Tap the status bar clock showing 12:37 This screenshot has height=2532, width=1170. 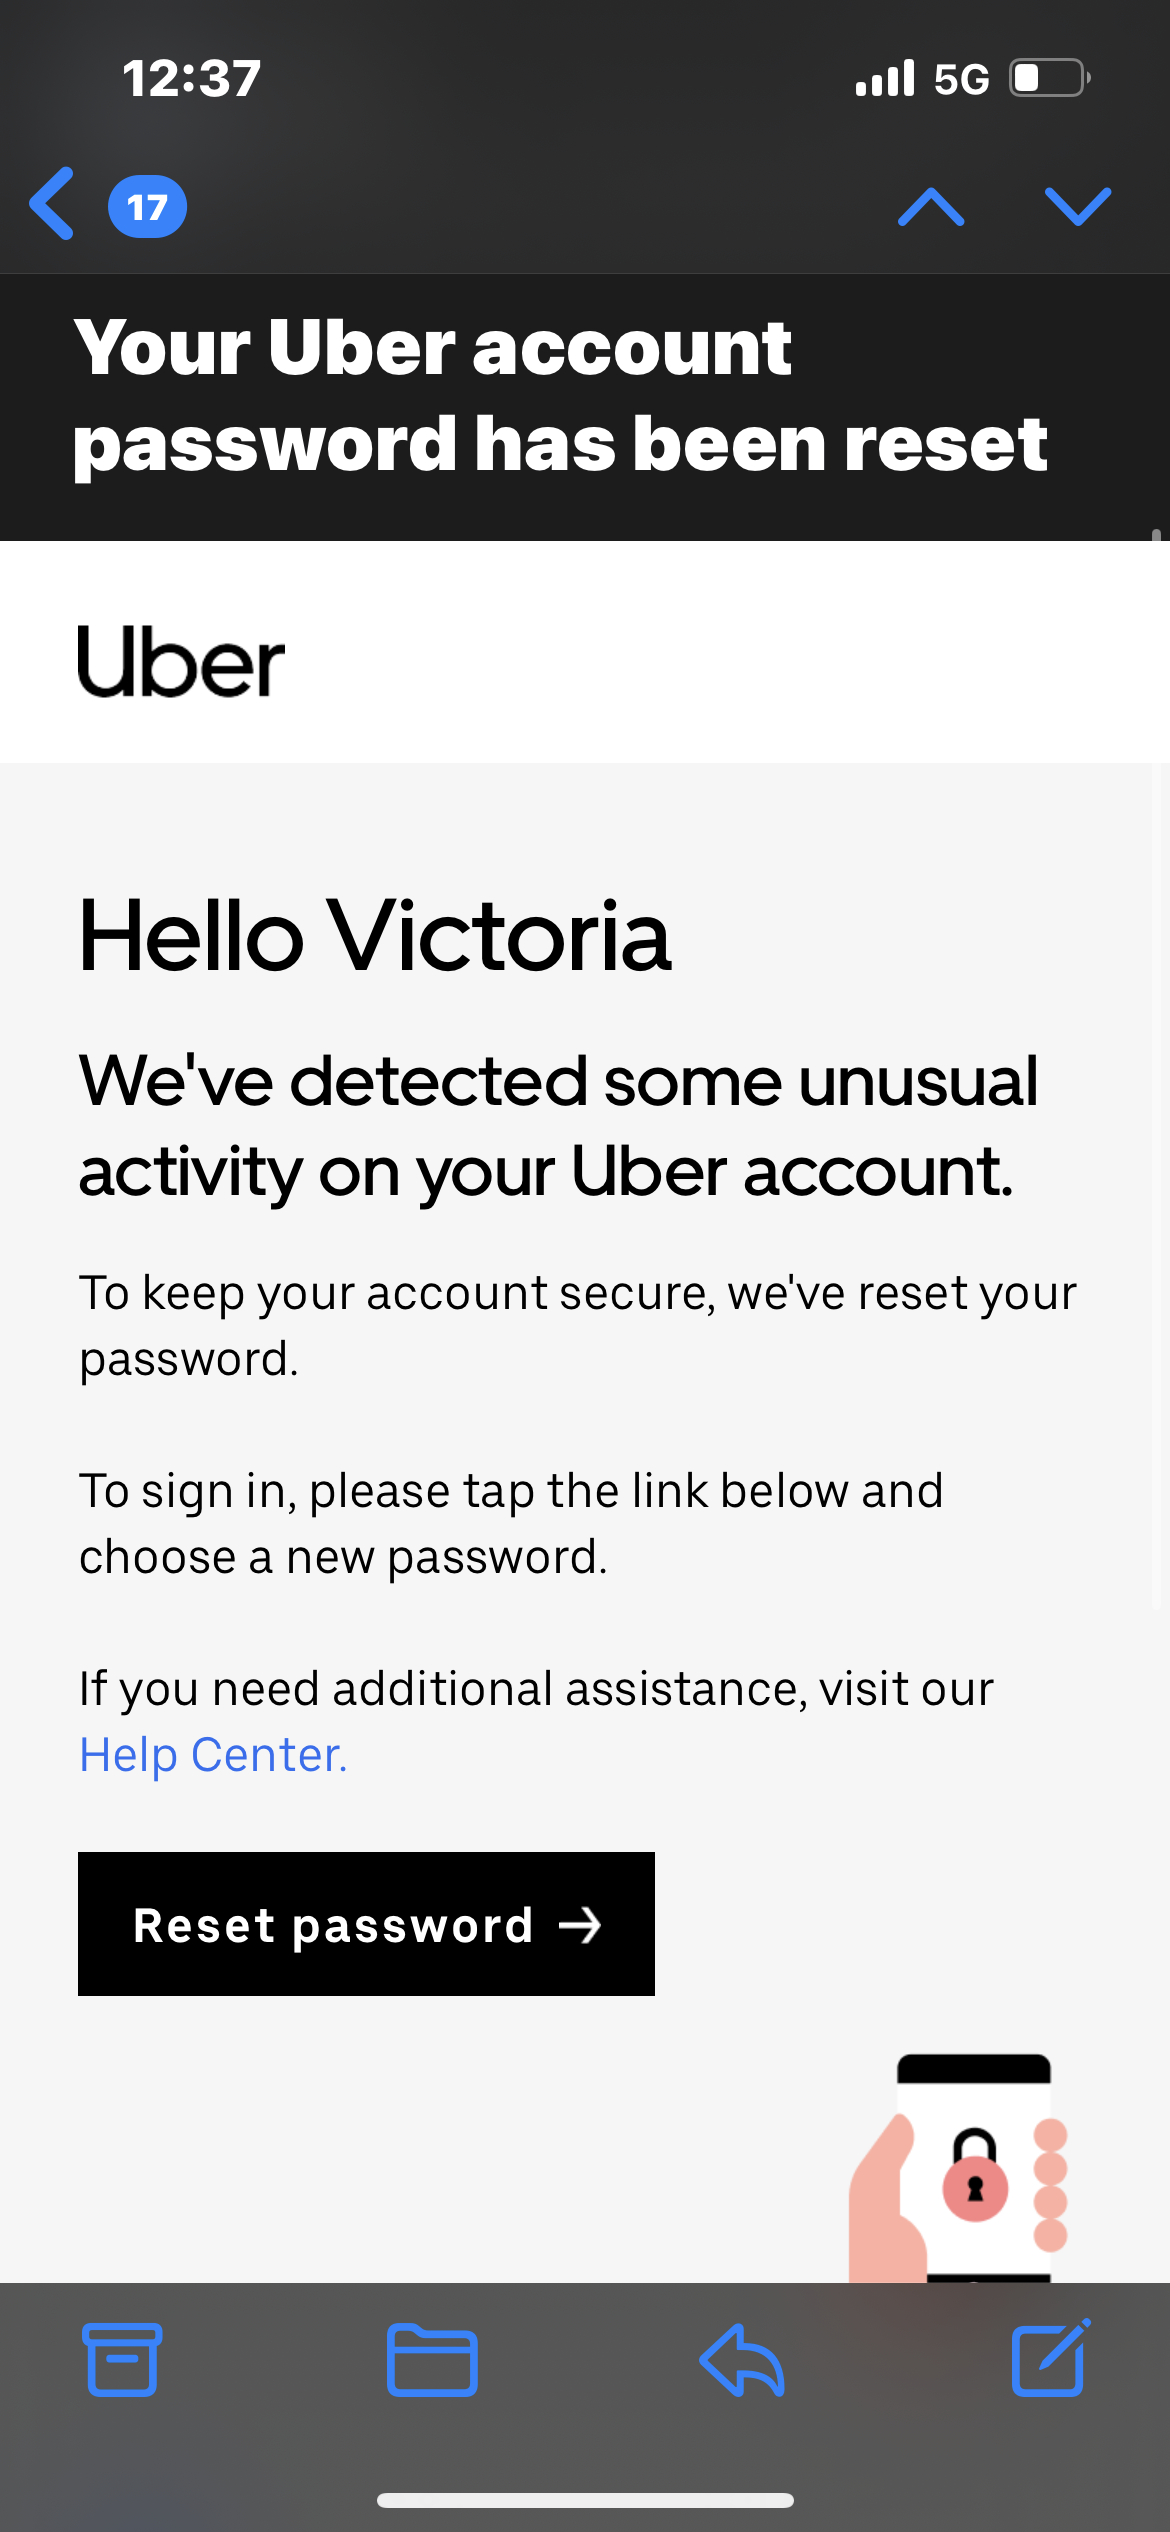tap(191, 78)
